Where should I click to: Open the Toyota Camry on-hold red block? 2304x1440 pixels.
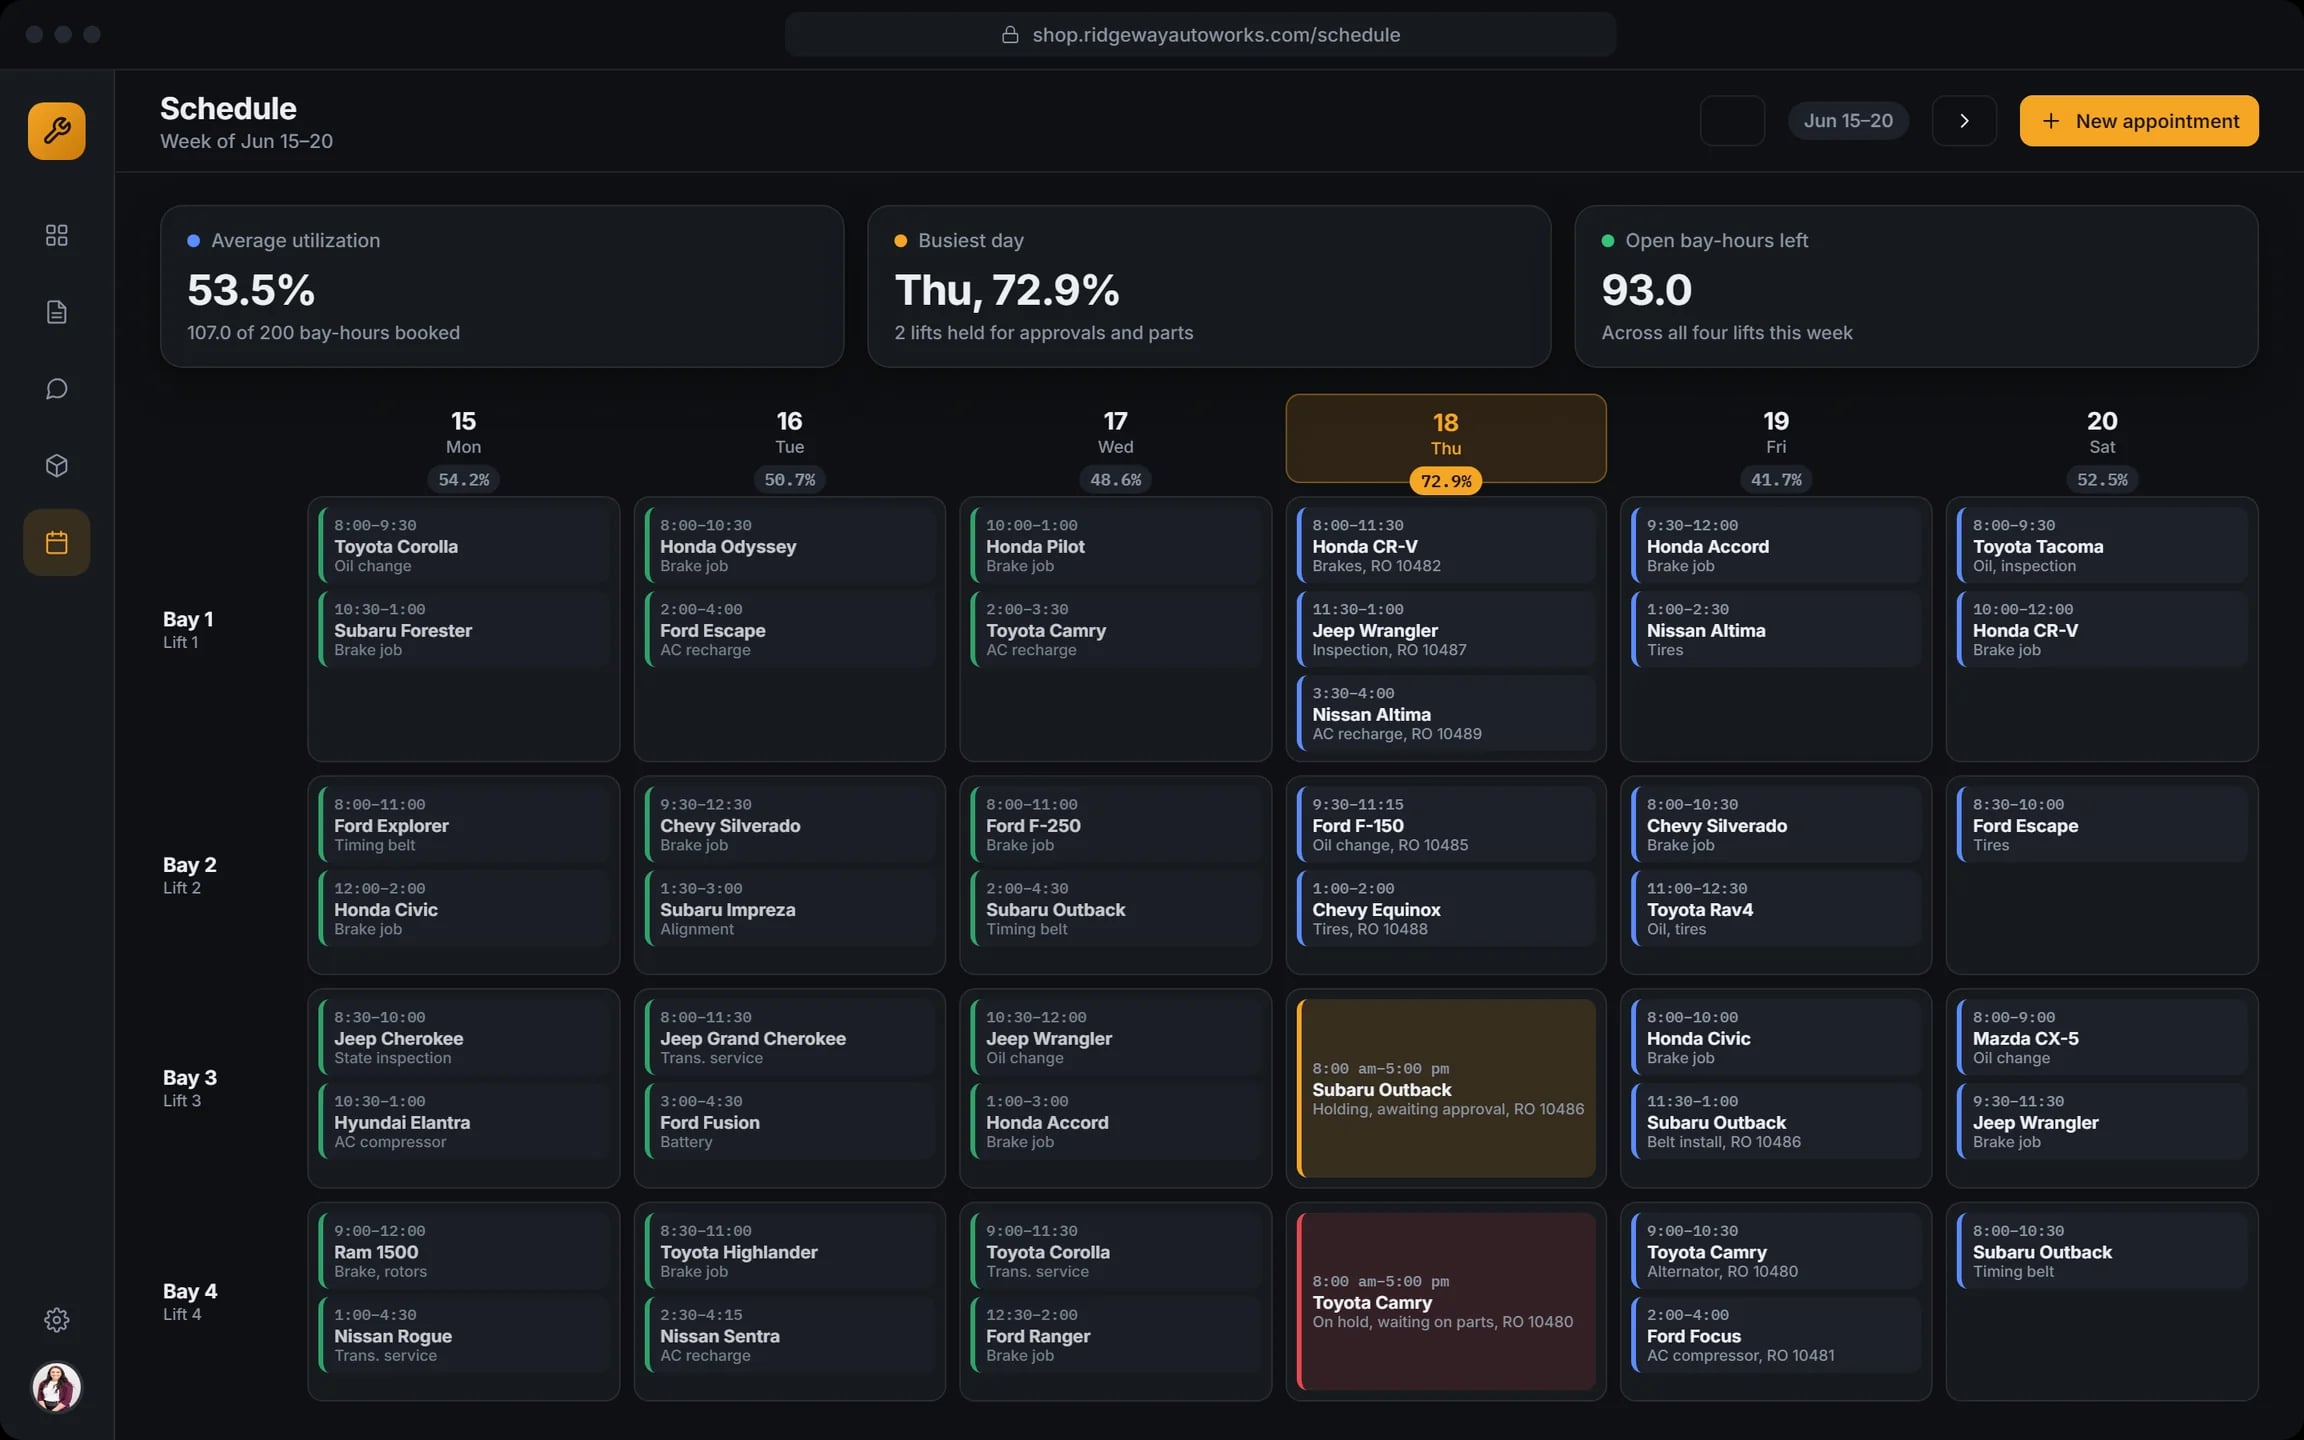coord(1446,1301)
